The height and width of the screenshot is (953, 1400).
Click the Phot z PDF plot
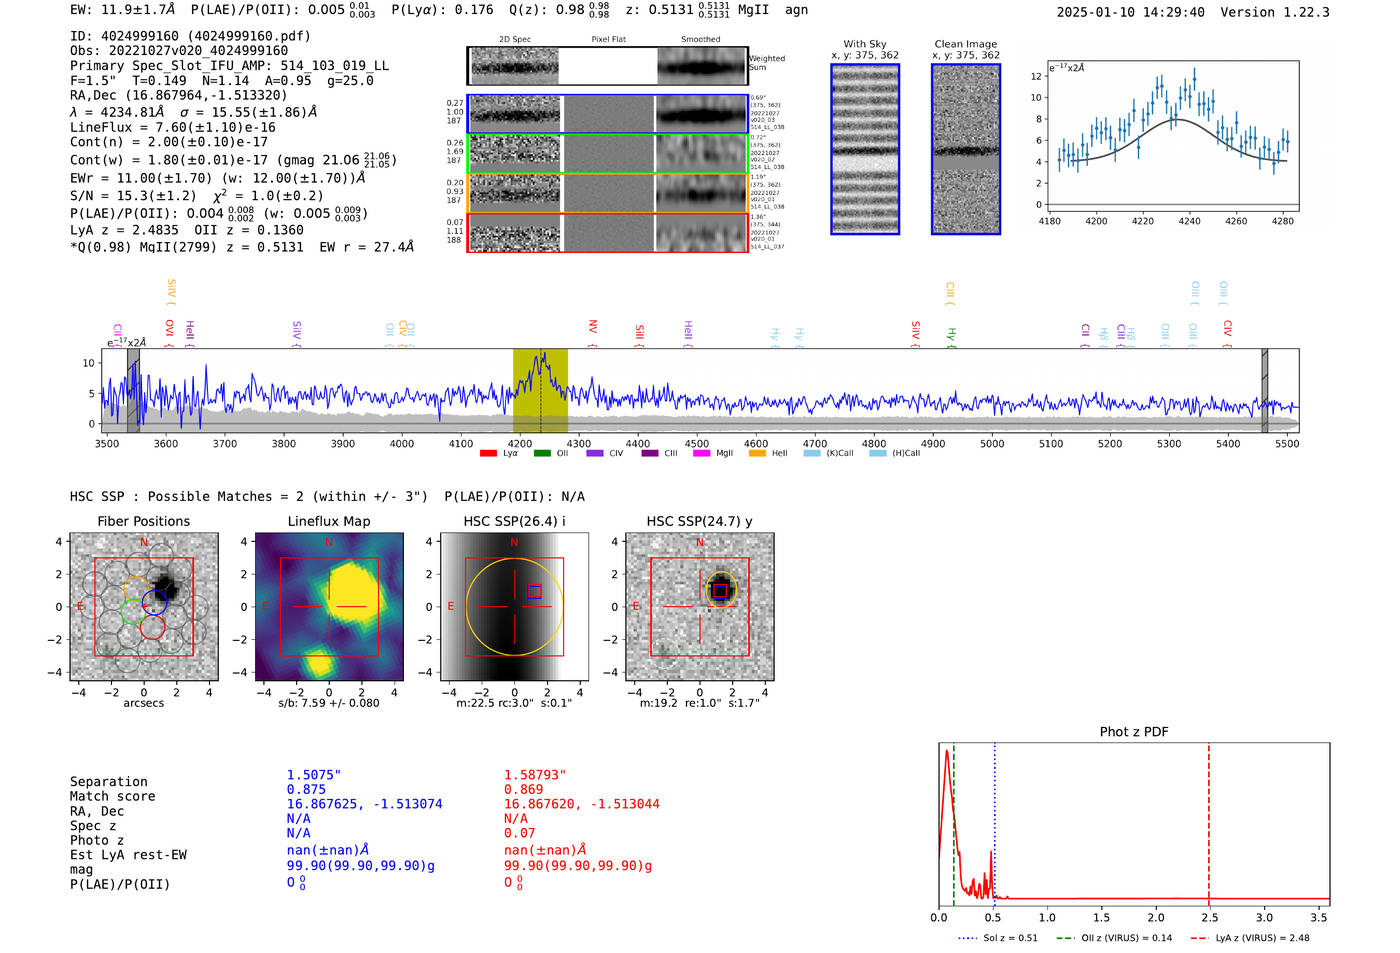tap(1134, 825)
